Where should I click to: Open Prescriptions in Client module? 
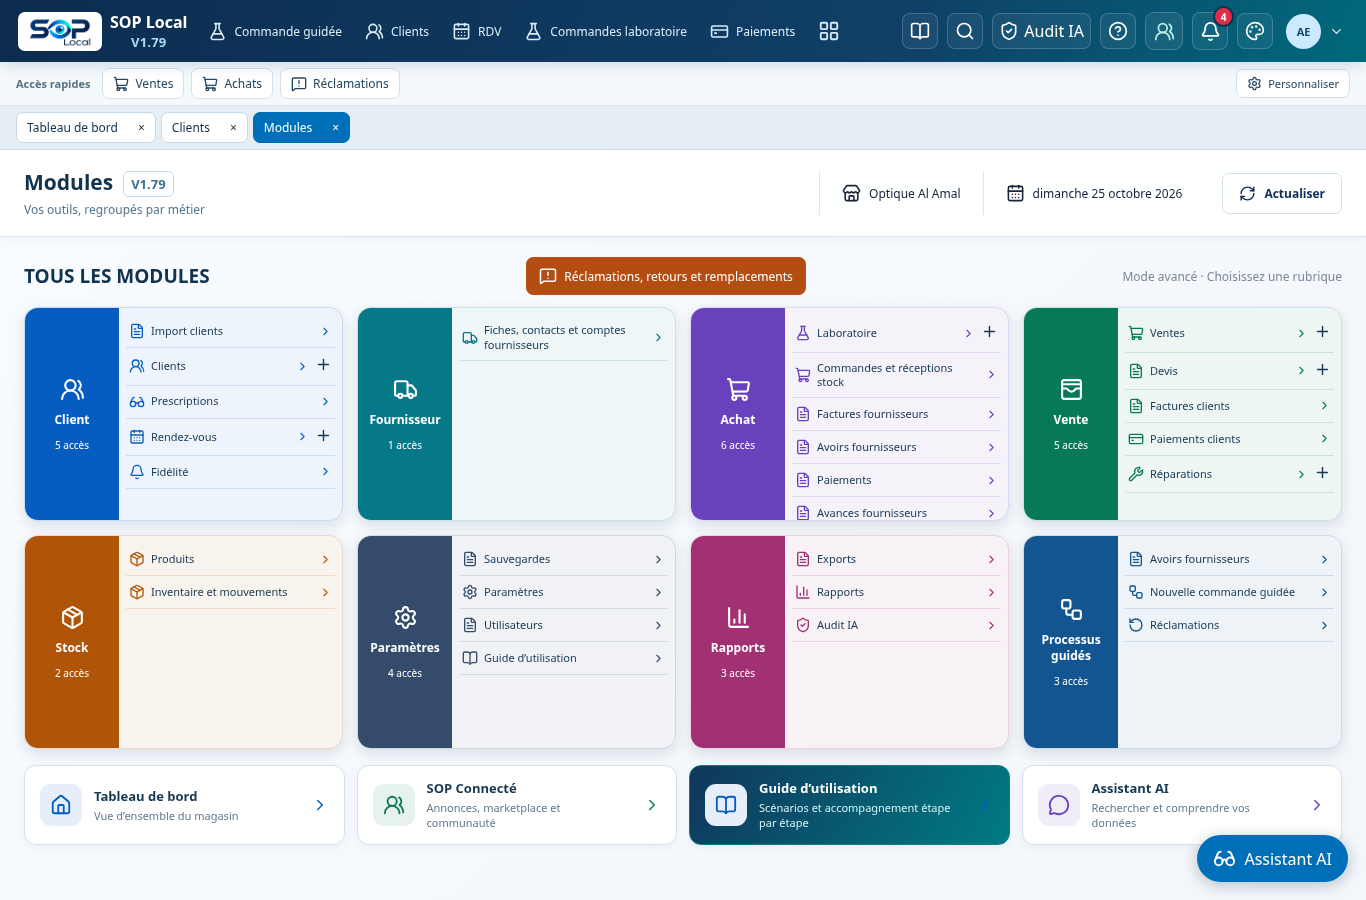(x=230, y=401)
